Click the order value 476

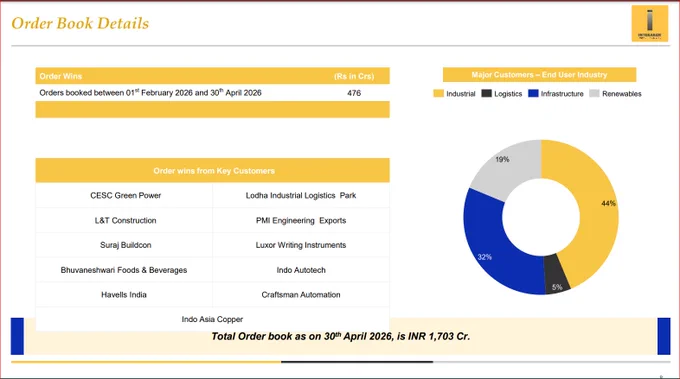354,93
